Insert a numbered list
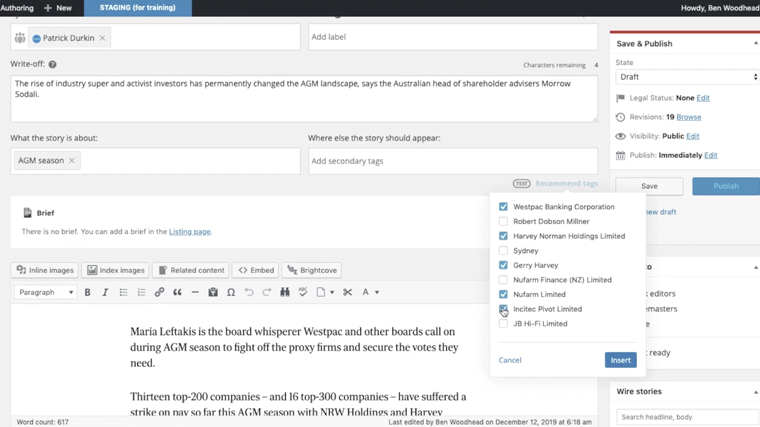Screen dimensions: 760x427 [x=141, y=292]
